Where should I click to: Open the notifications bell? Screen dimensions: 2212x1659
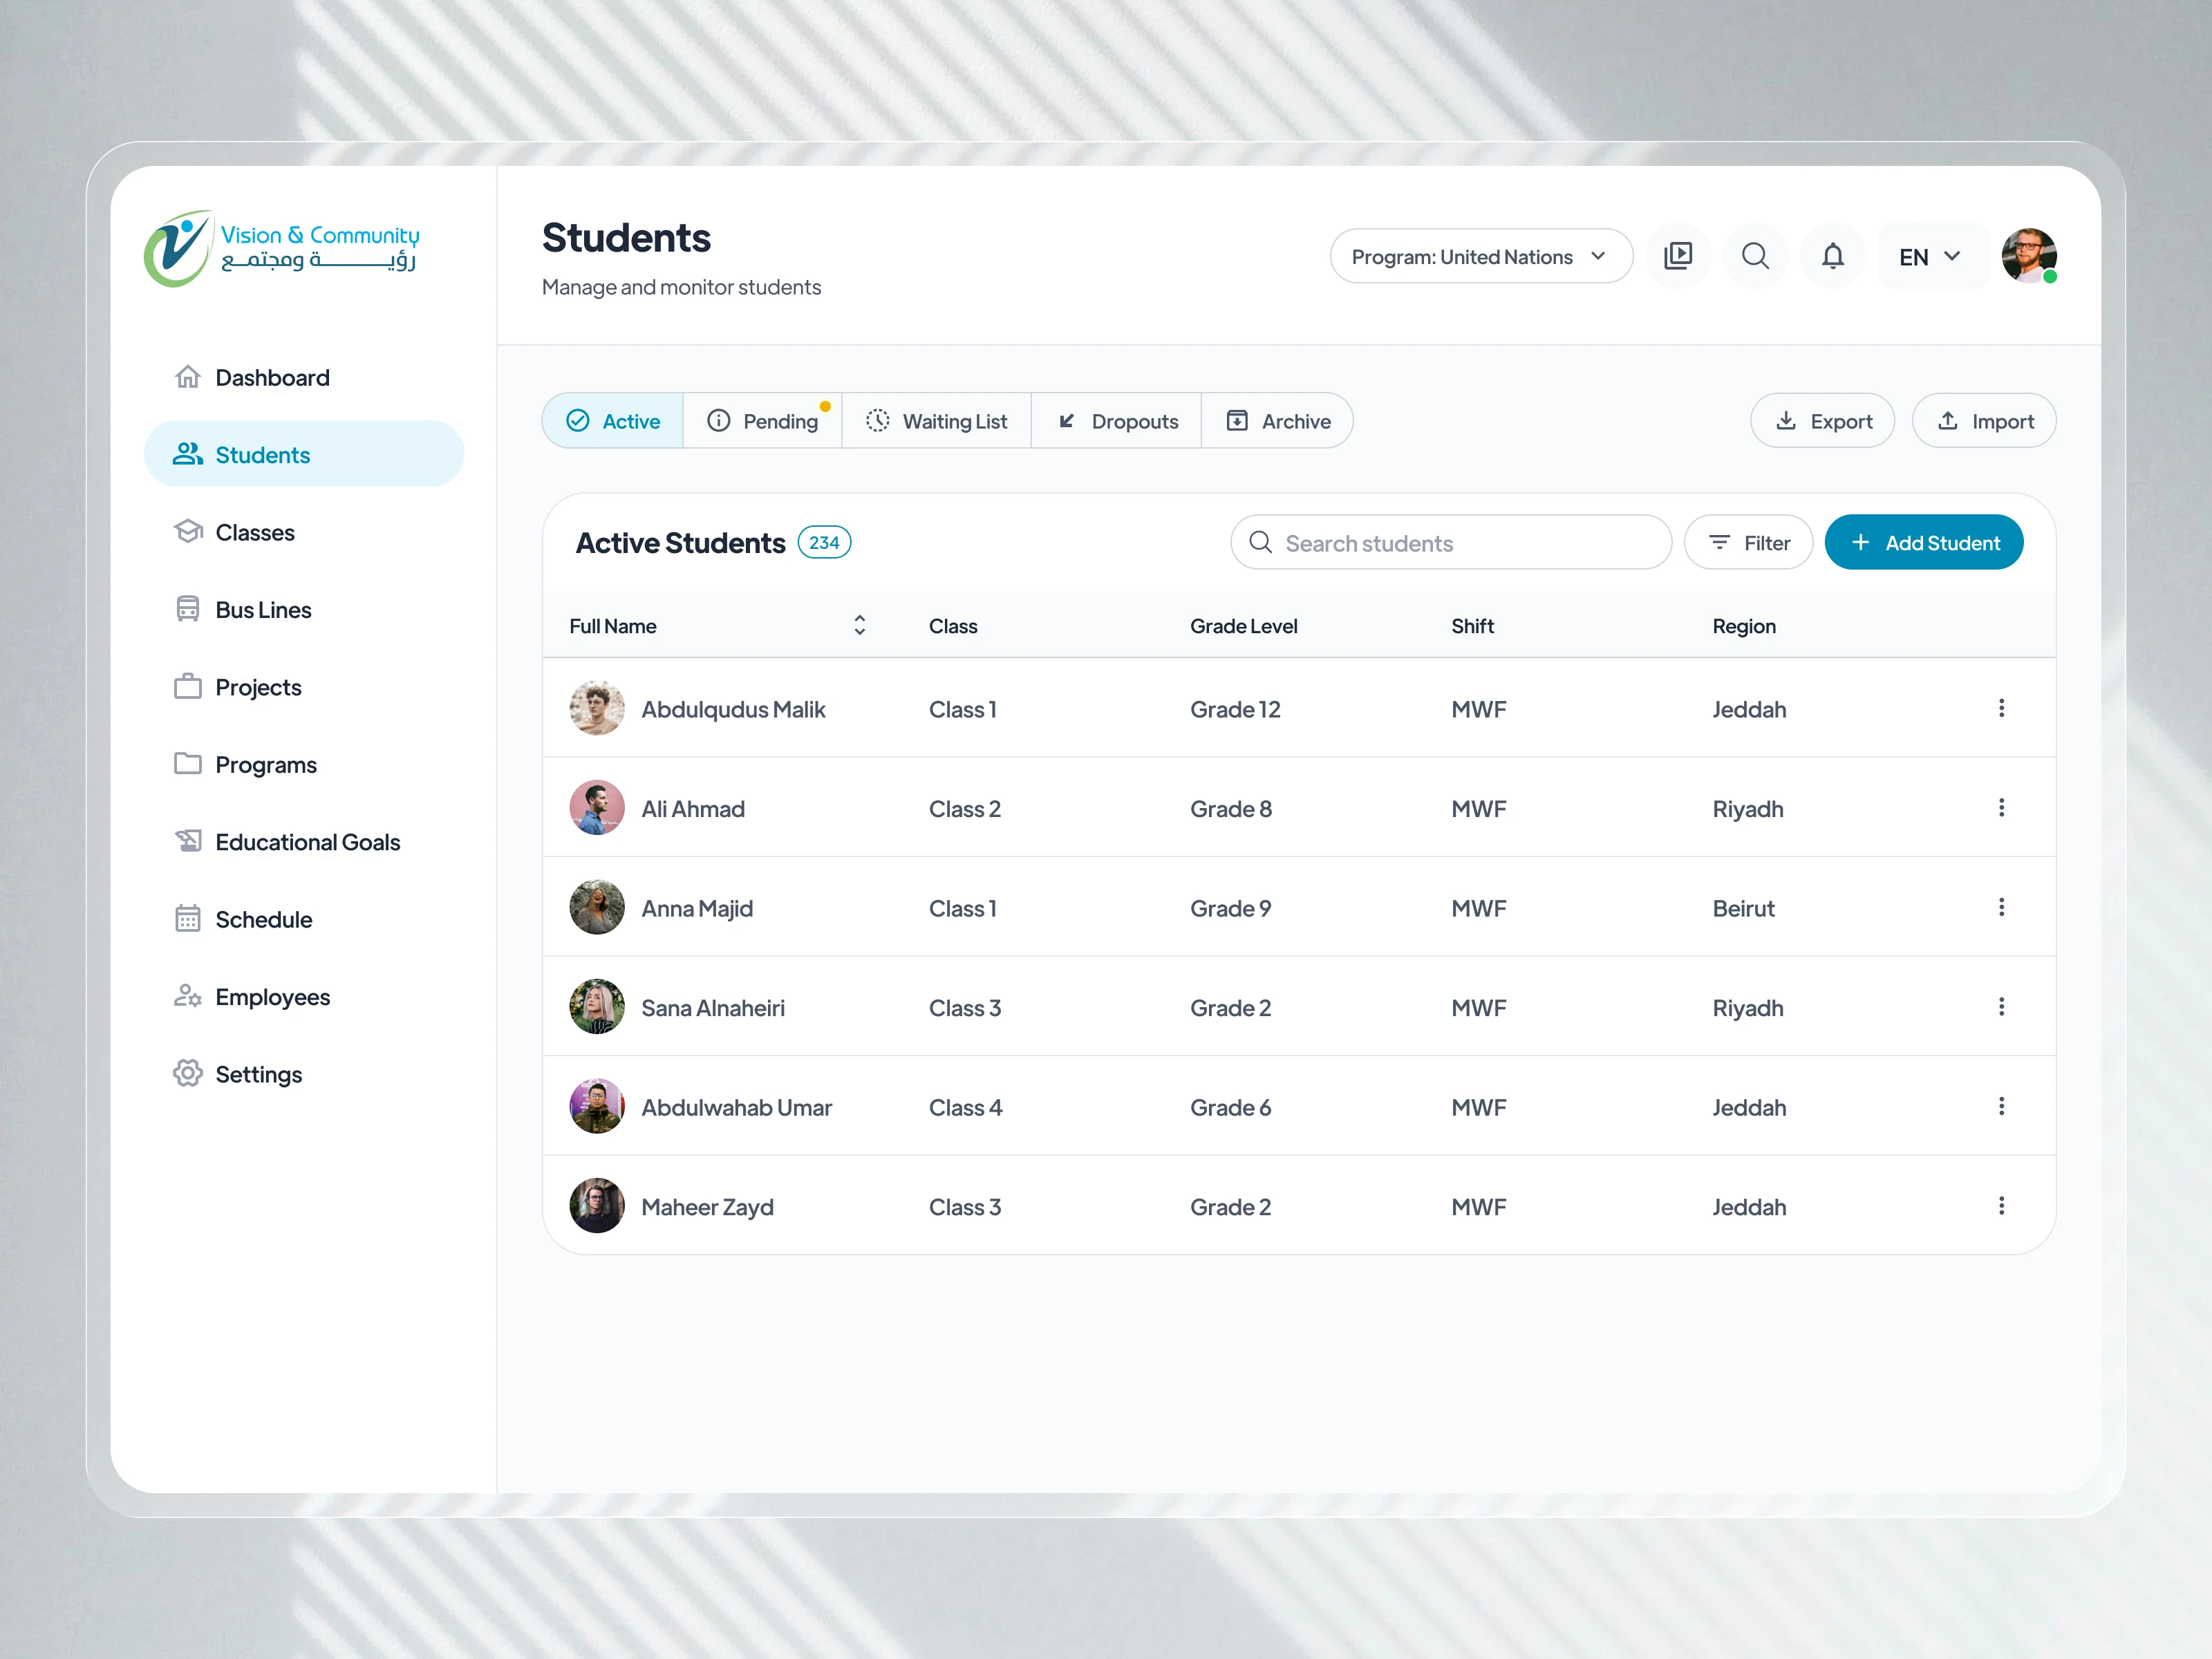point(1833,256)
